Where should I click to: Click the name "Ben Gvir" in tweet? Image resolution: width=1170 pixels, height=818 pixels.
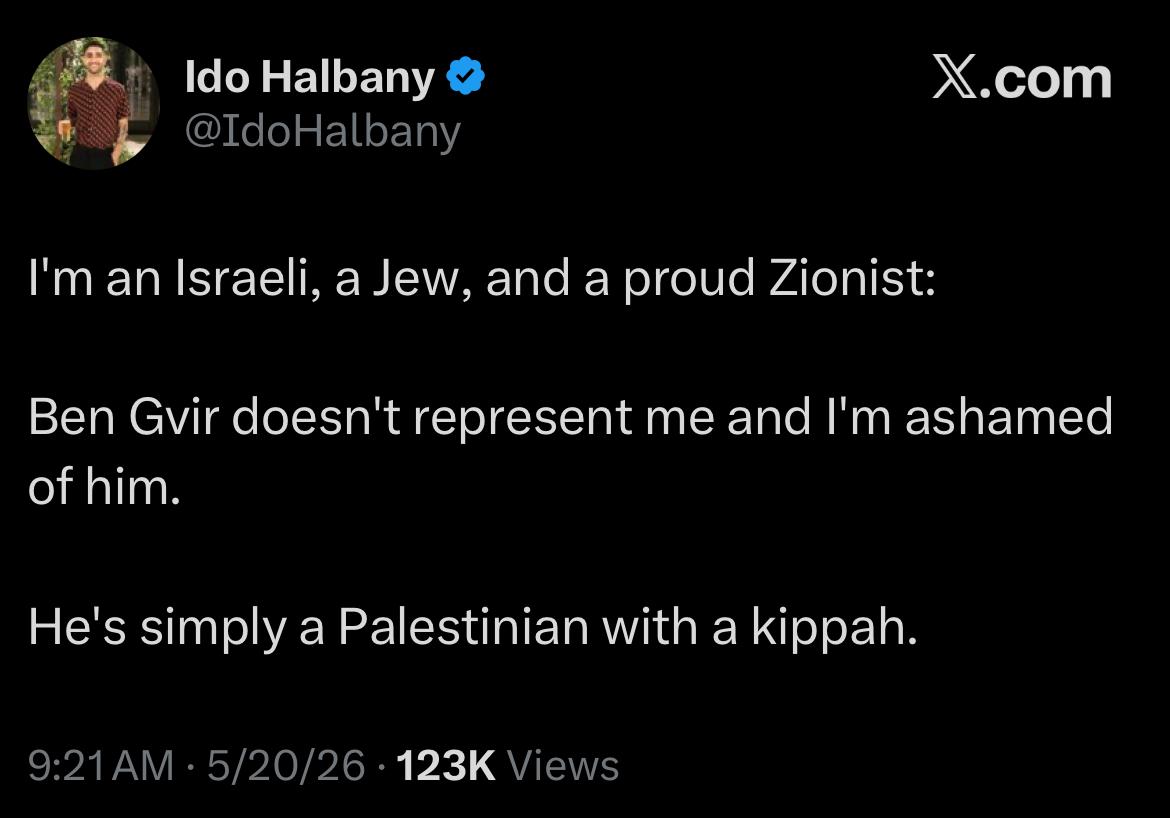click(x=124, y=416)
